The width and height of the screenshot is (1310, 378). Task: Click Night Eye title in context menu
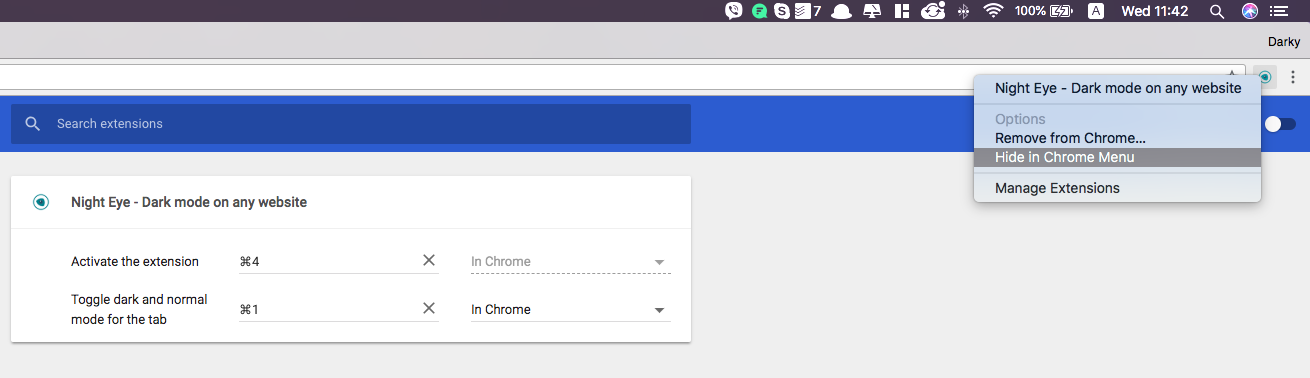click(1117, 88)
